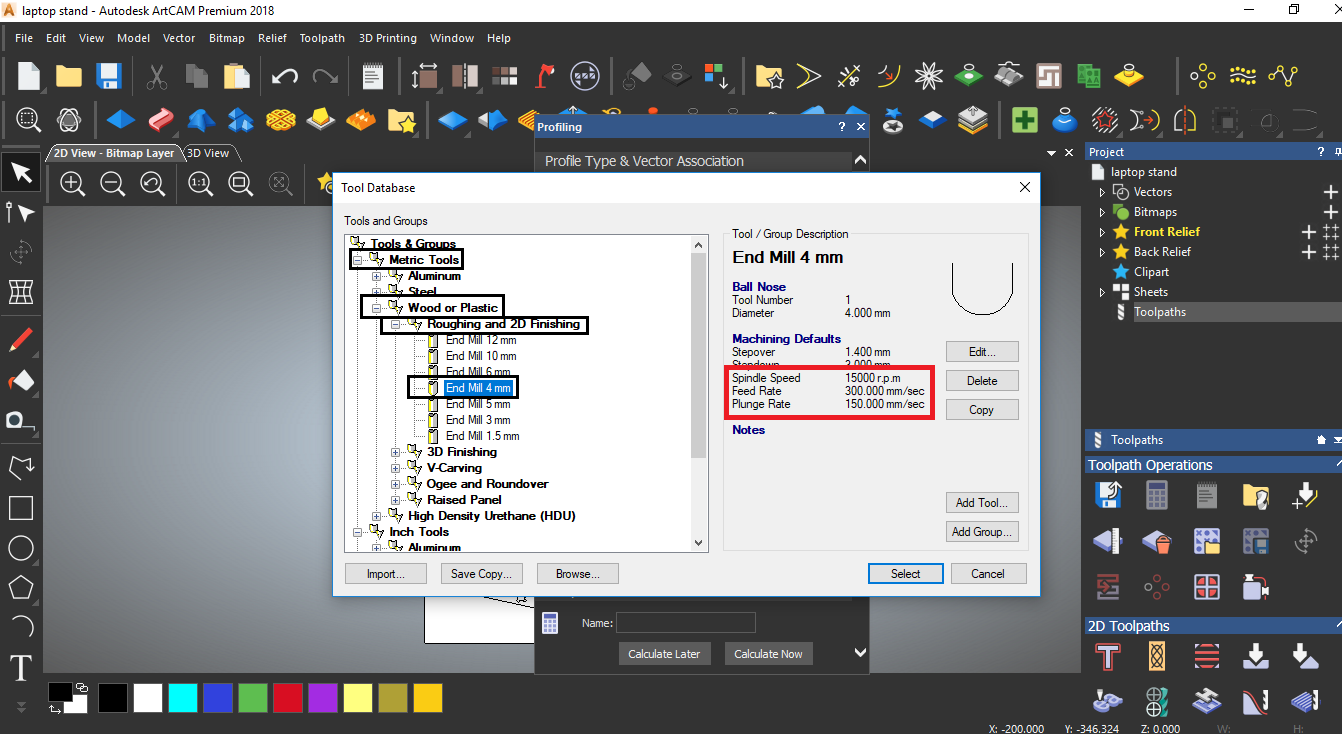Viewport: 1342px width, 734px height.
Task: Click the Edit... button in Tool Database
Action: (x=982, y=352)
